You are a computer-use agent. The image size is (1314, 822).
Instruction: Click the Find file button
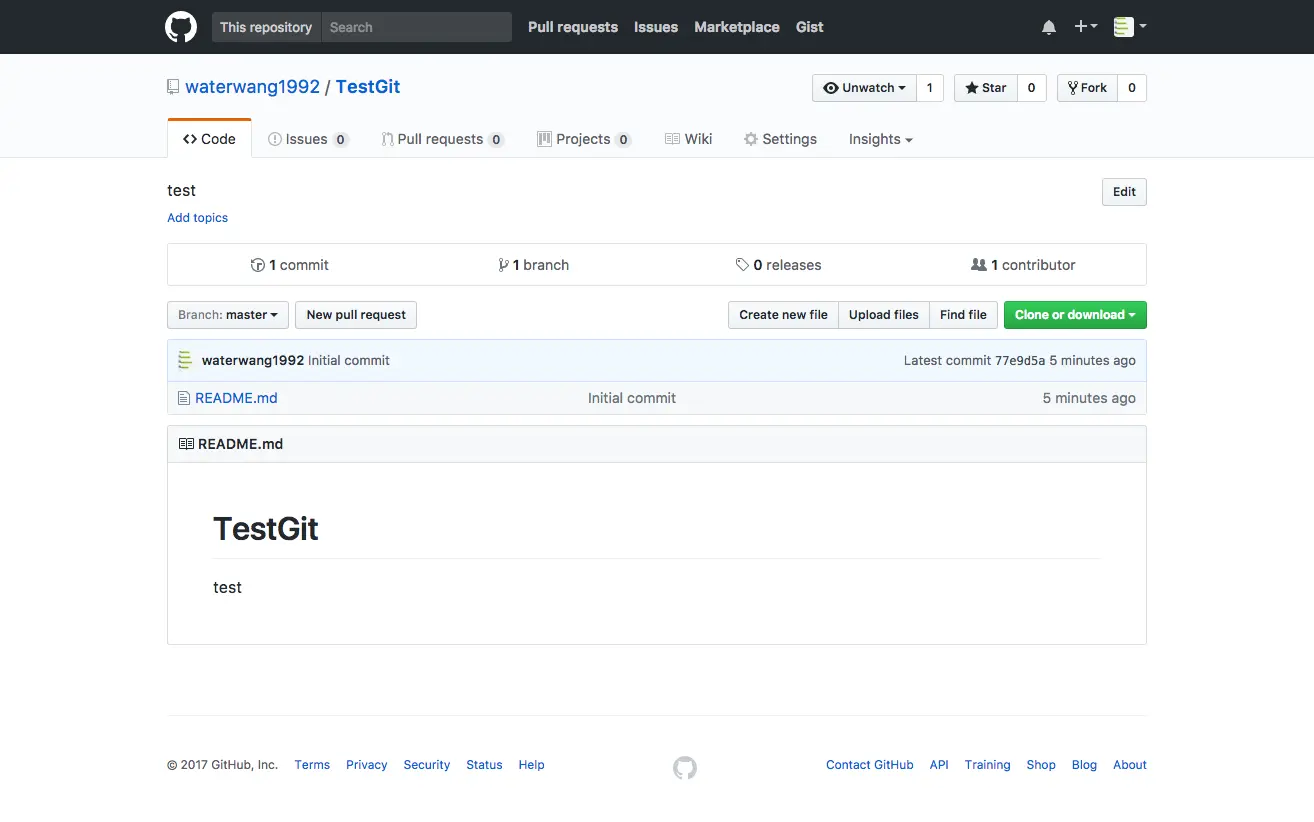[x=963, y=315]
